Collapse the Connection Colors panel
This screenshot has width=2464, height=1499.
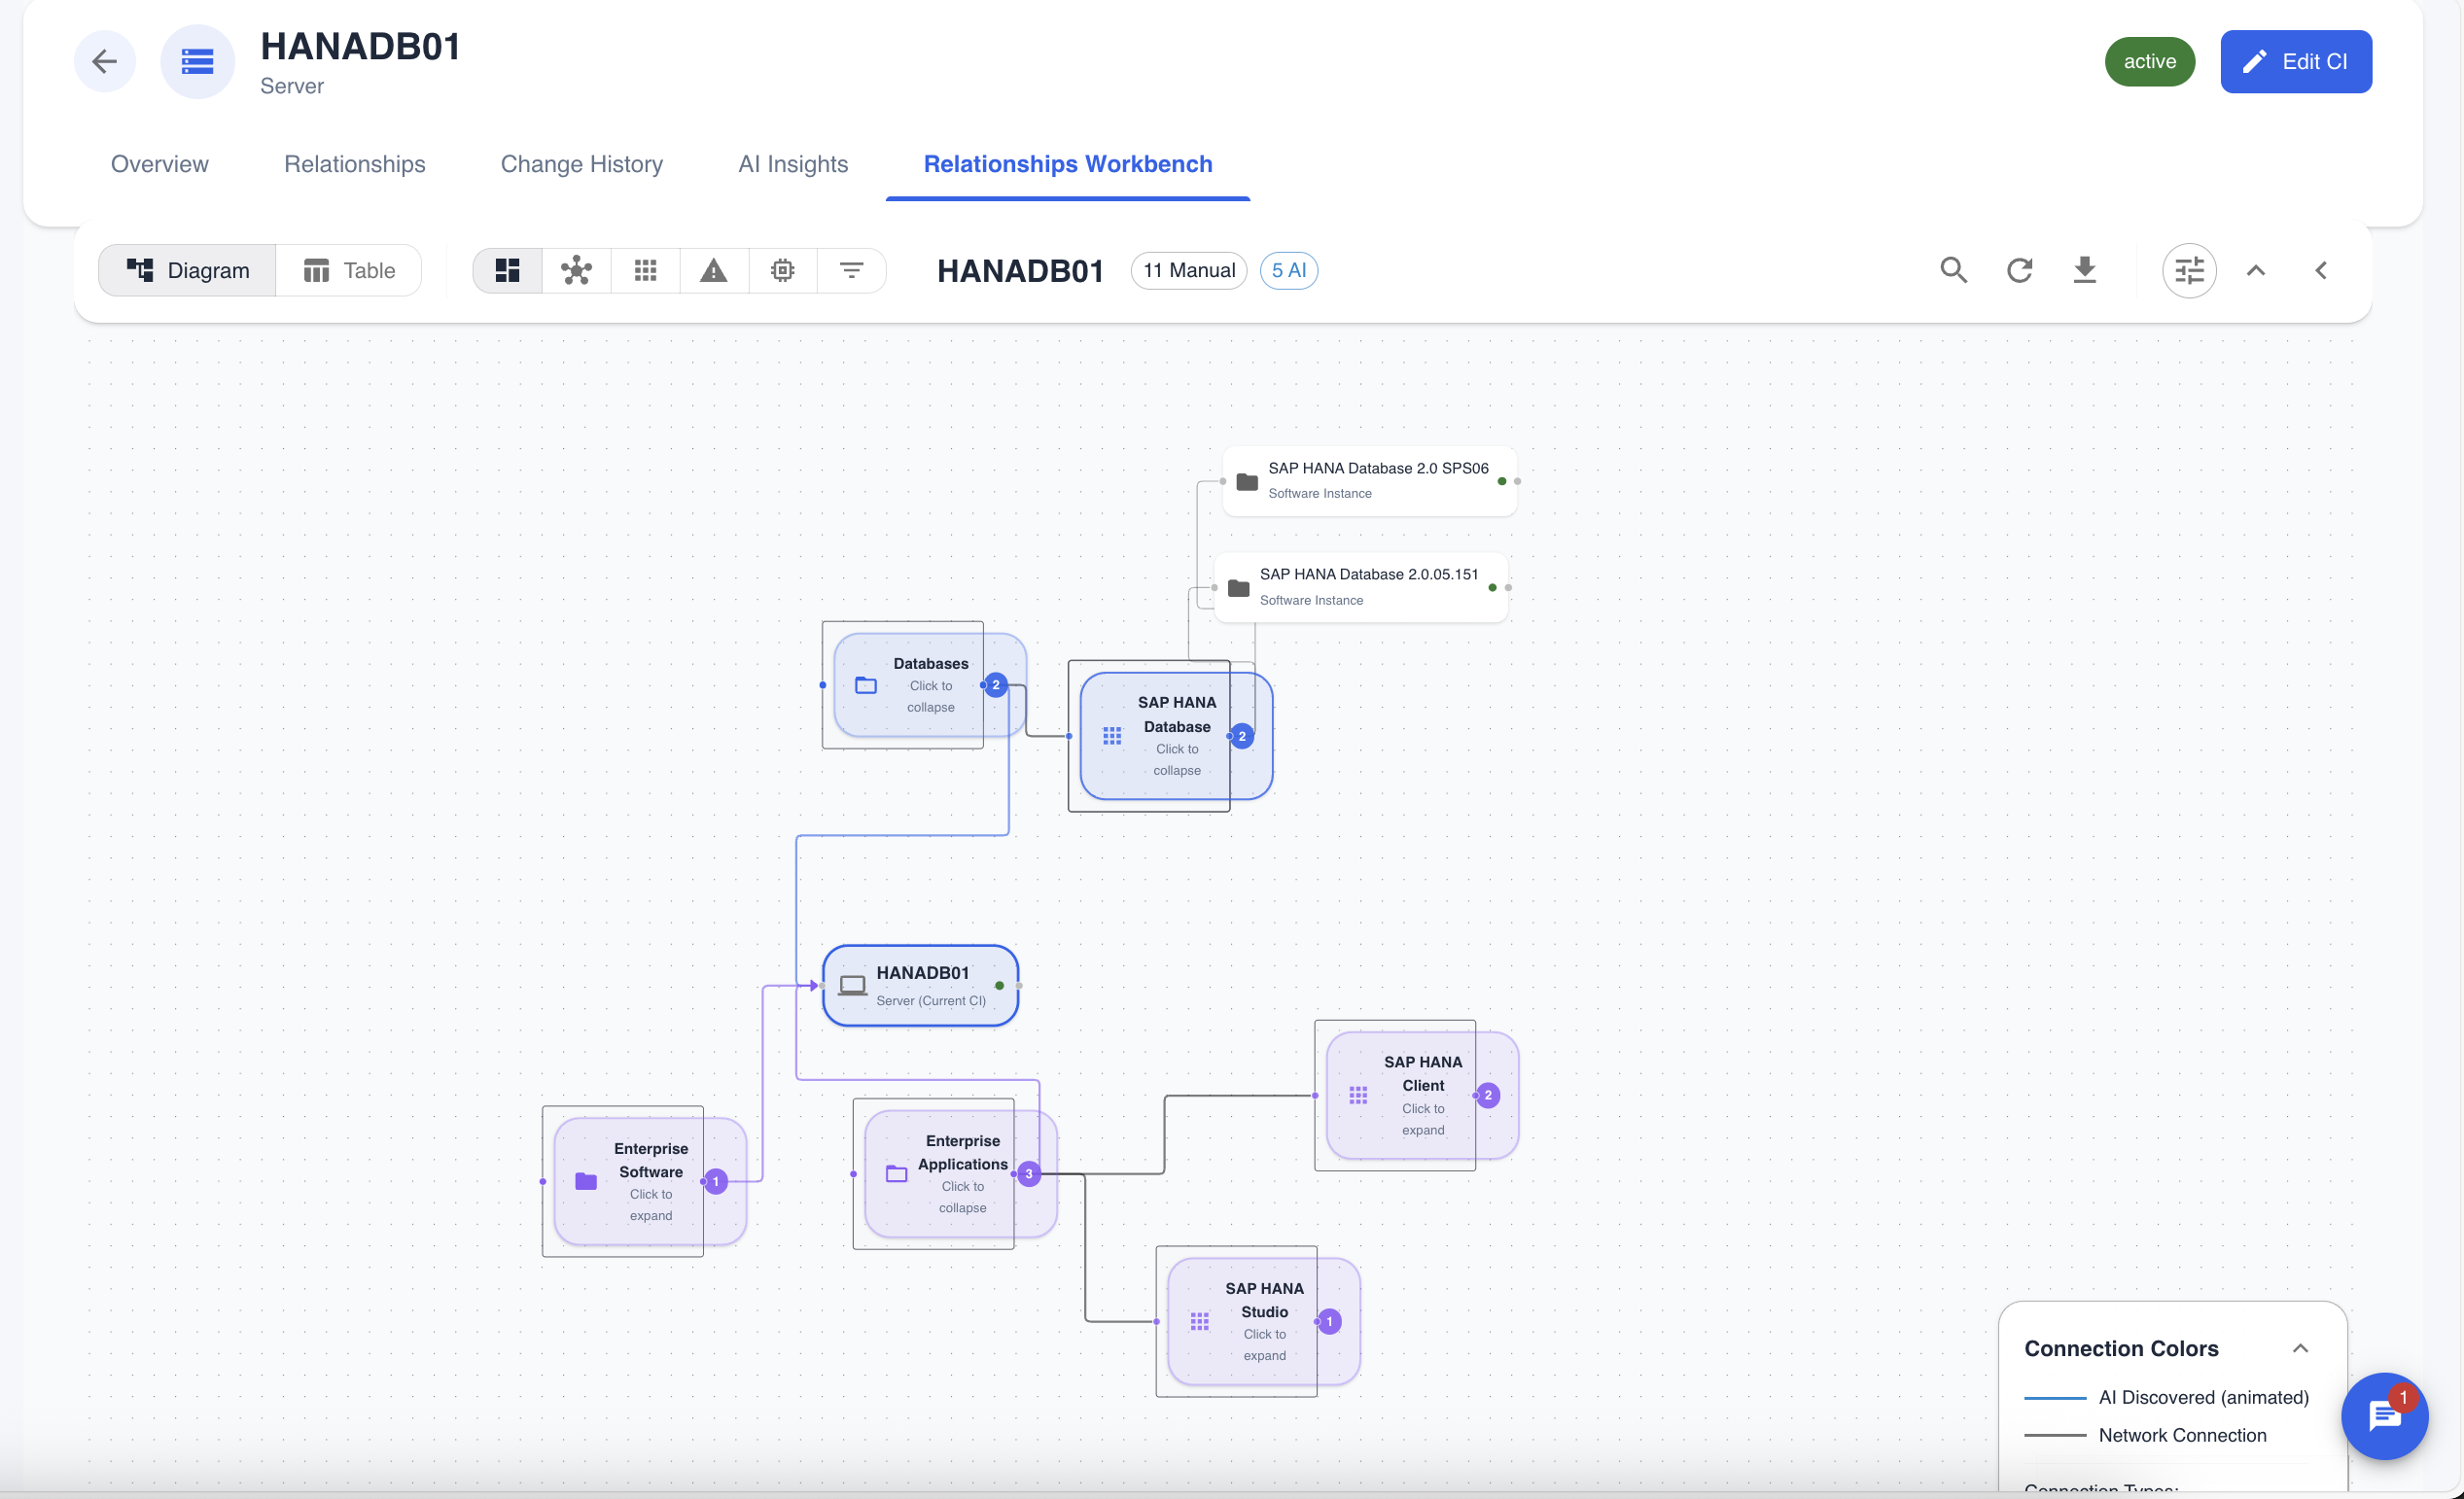[2301, 1348]
